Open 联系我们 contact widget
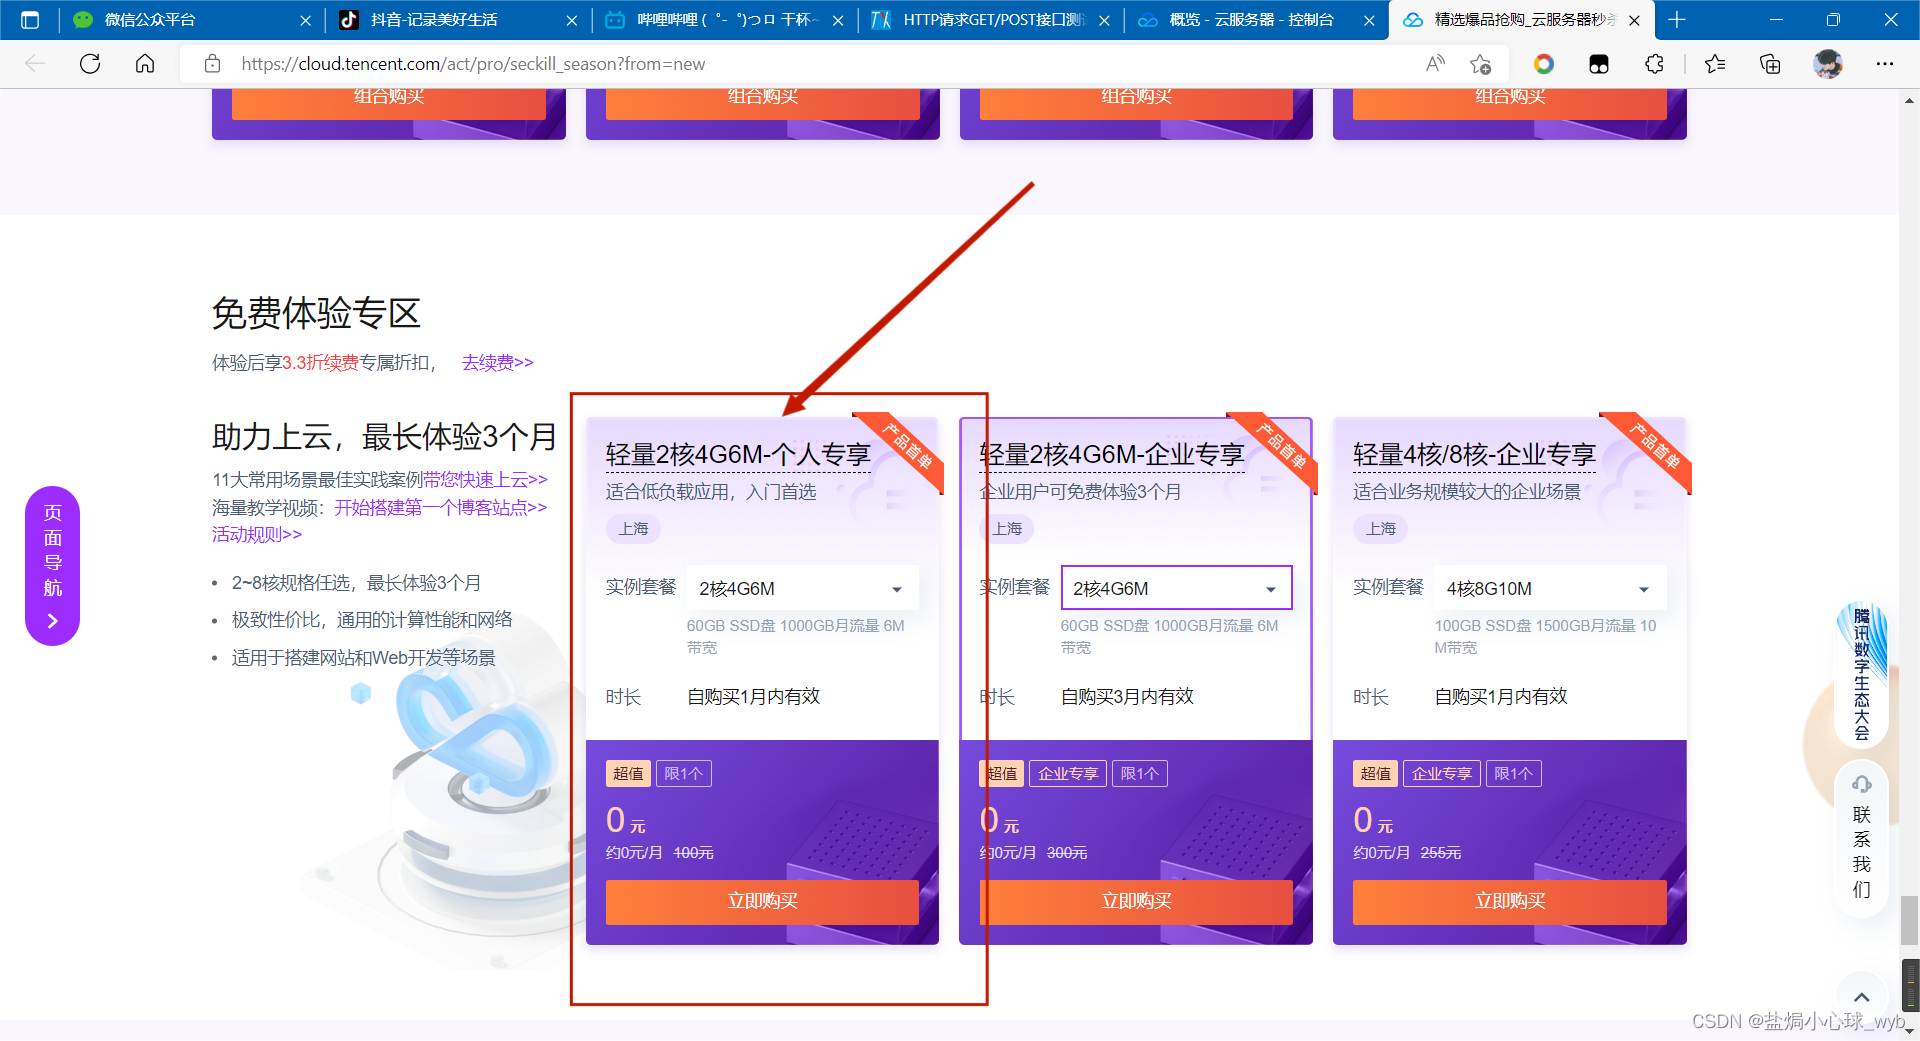Viewport: 1920px width, 1041px height. click(1861, 838)
